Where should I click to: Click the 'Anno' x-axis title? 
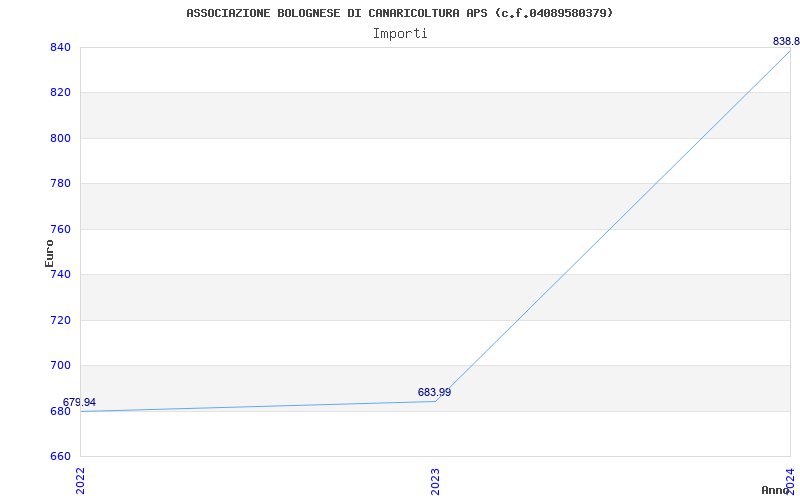(x=775, y=490)
